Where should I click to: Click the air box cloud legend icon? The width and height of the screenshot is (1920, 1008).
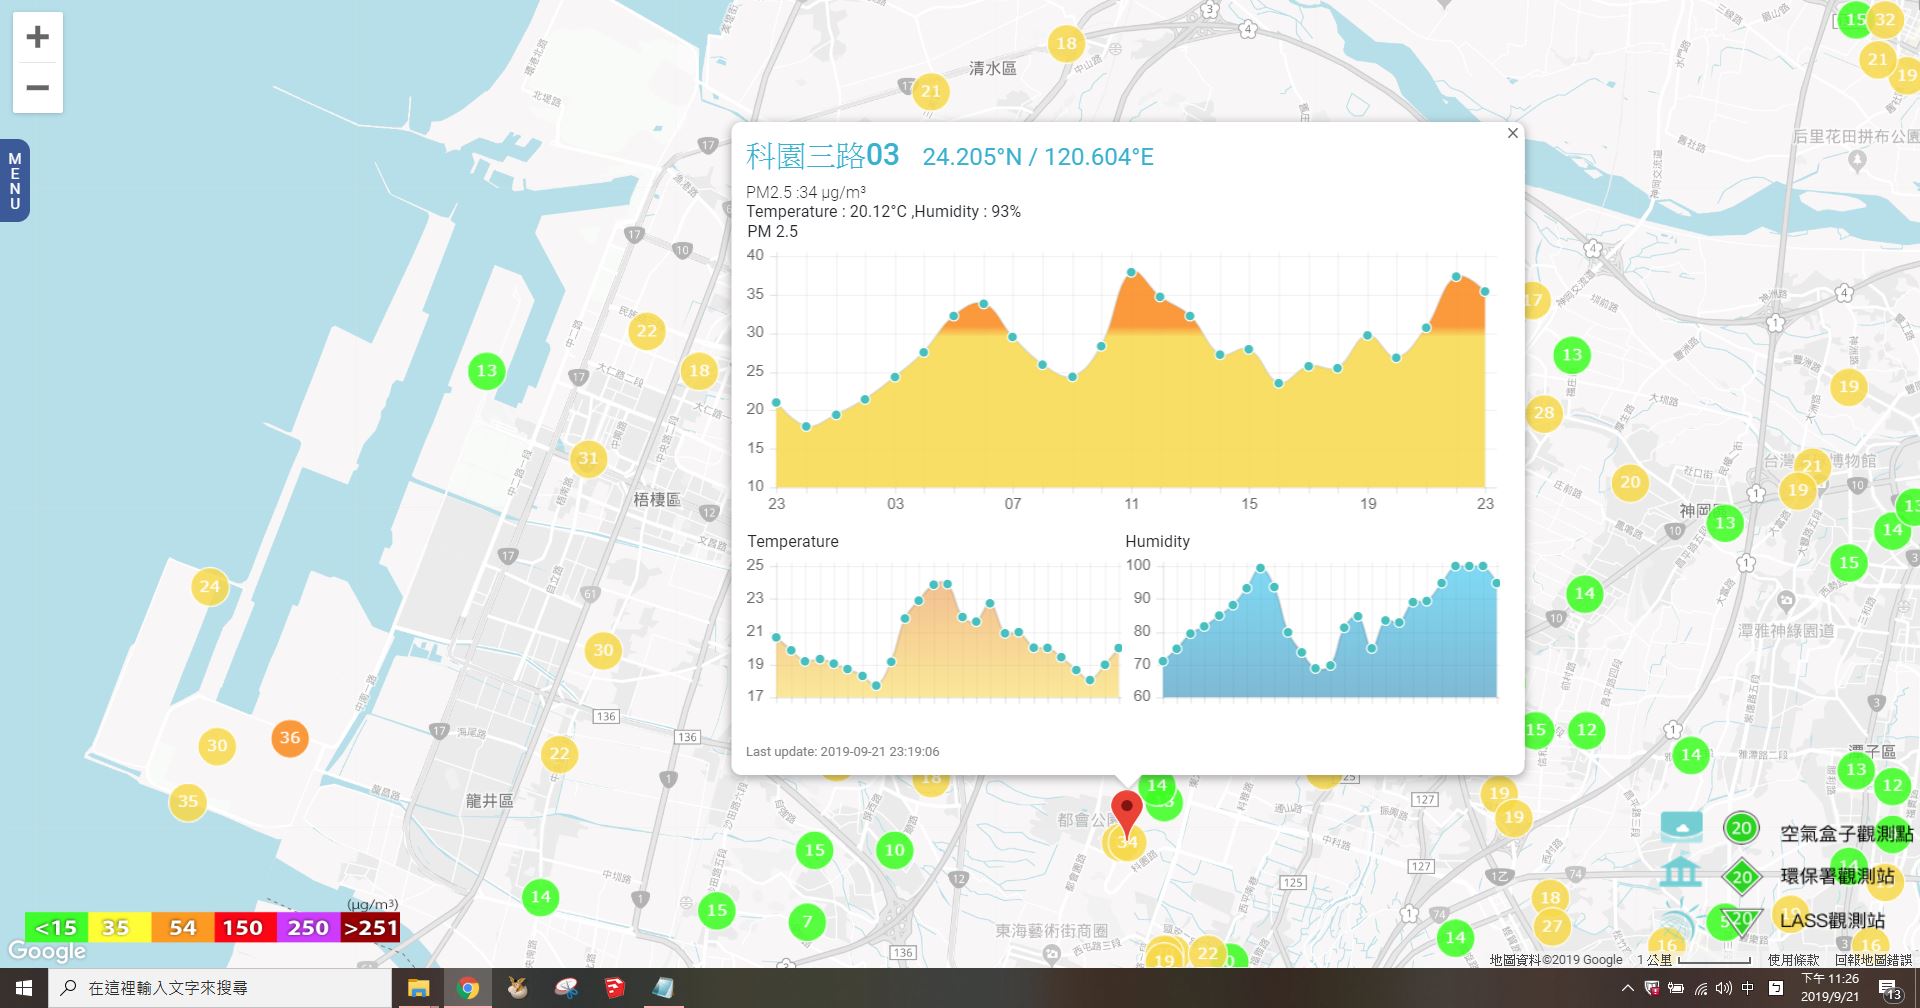(x=1681, y=827)
